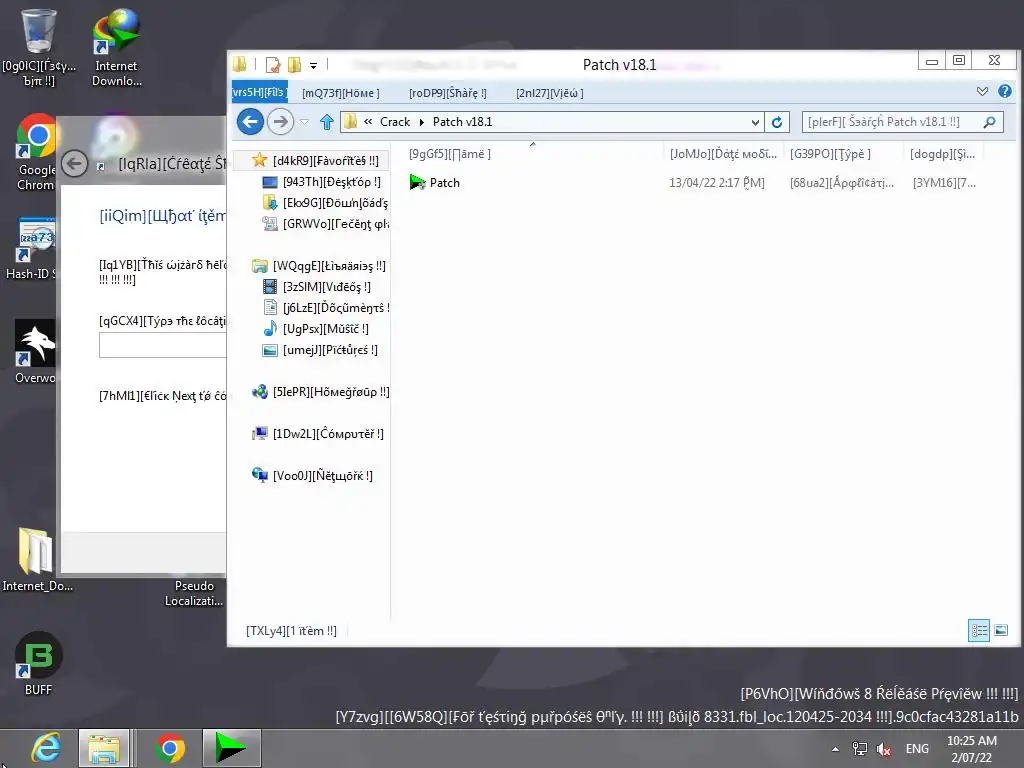Click the Forward arrow in Explorer window
The height and width of the screenshot is (768, 1024).
280,121
